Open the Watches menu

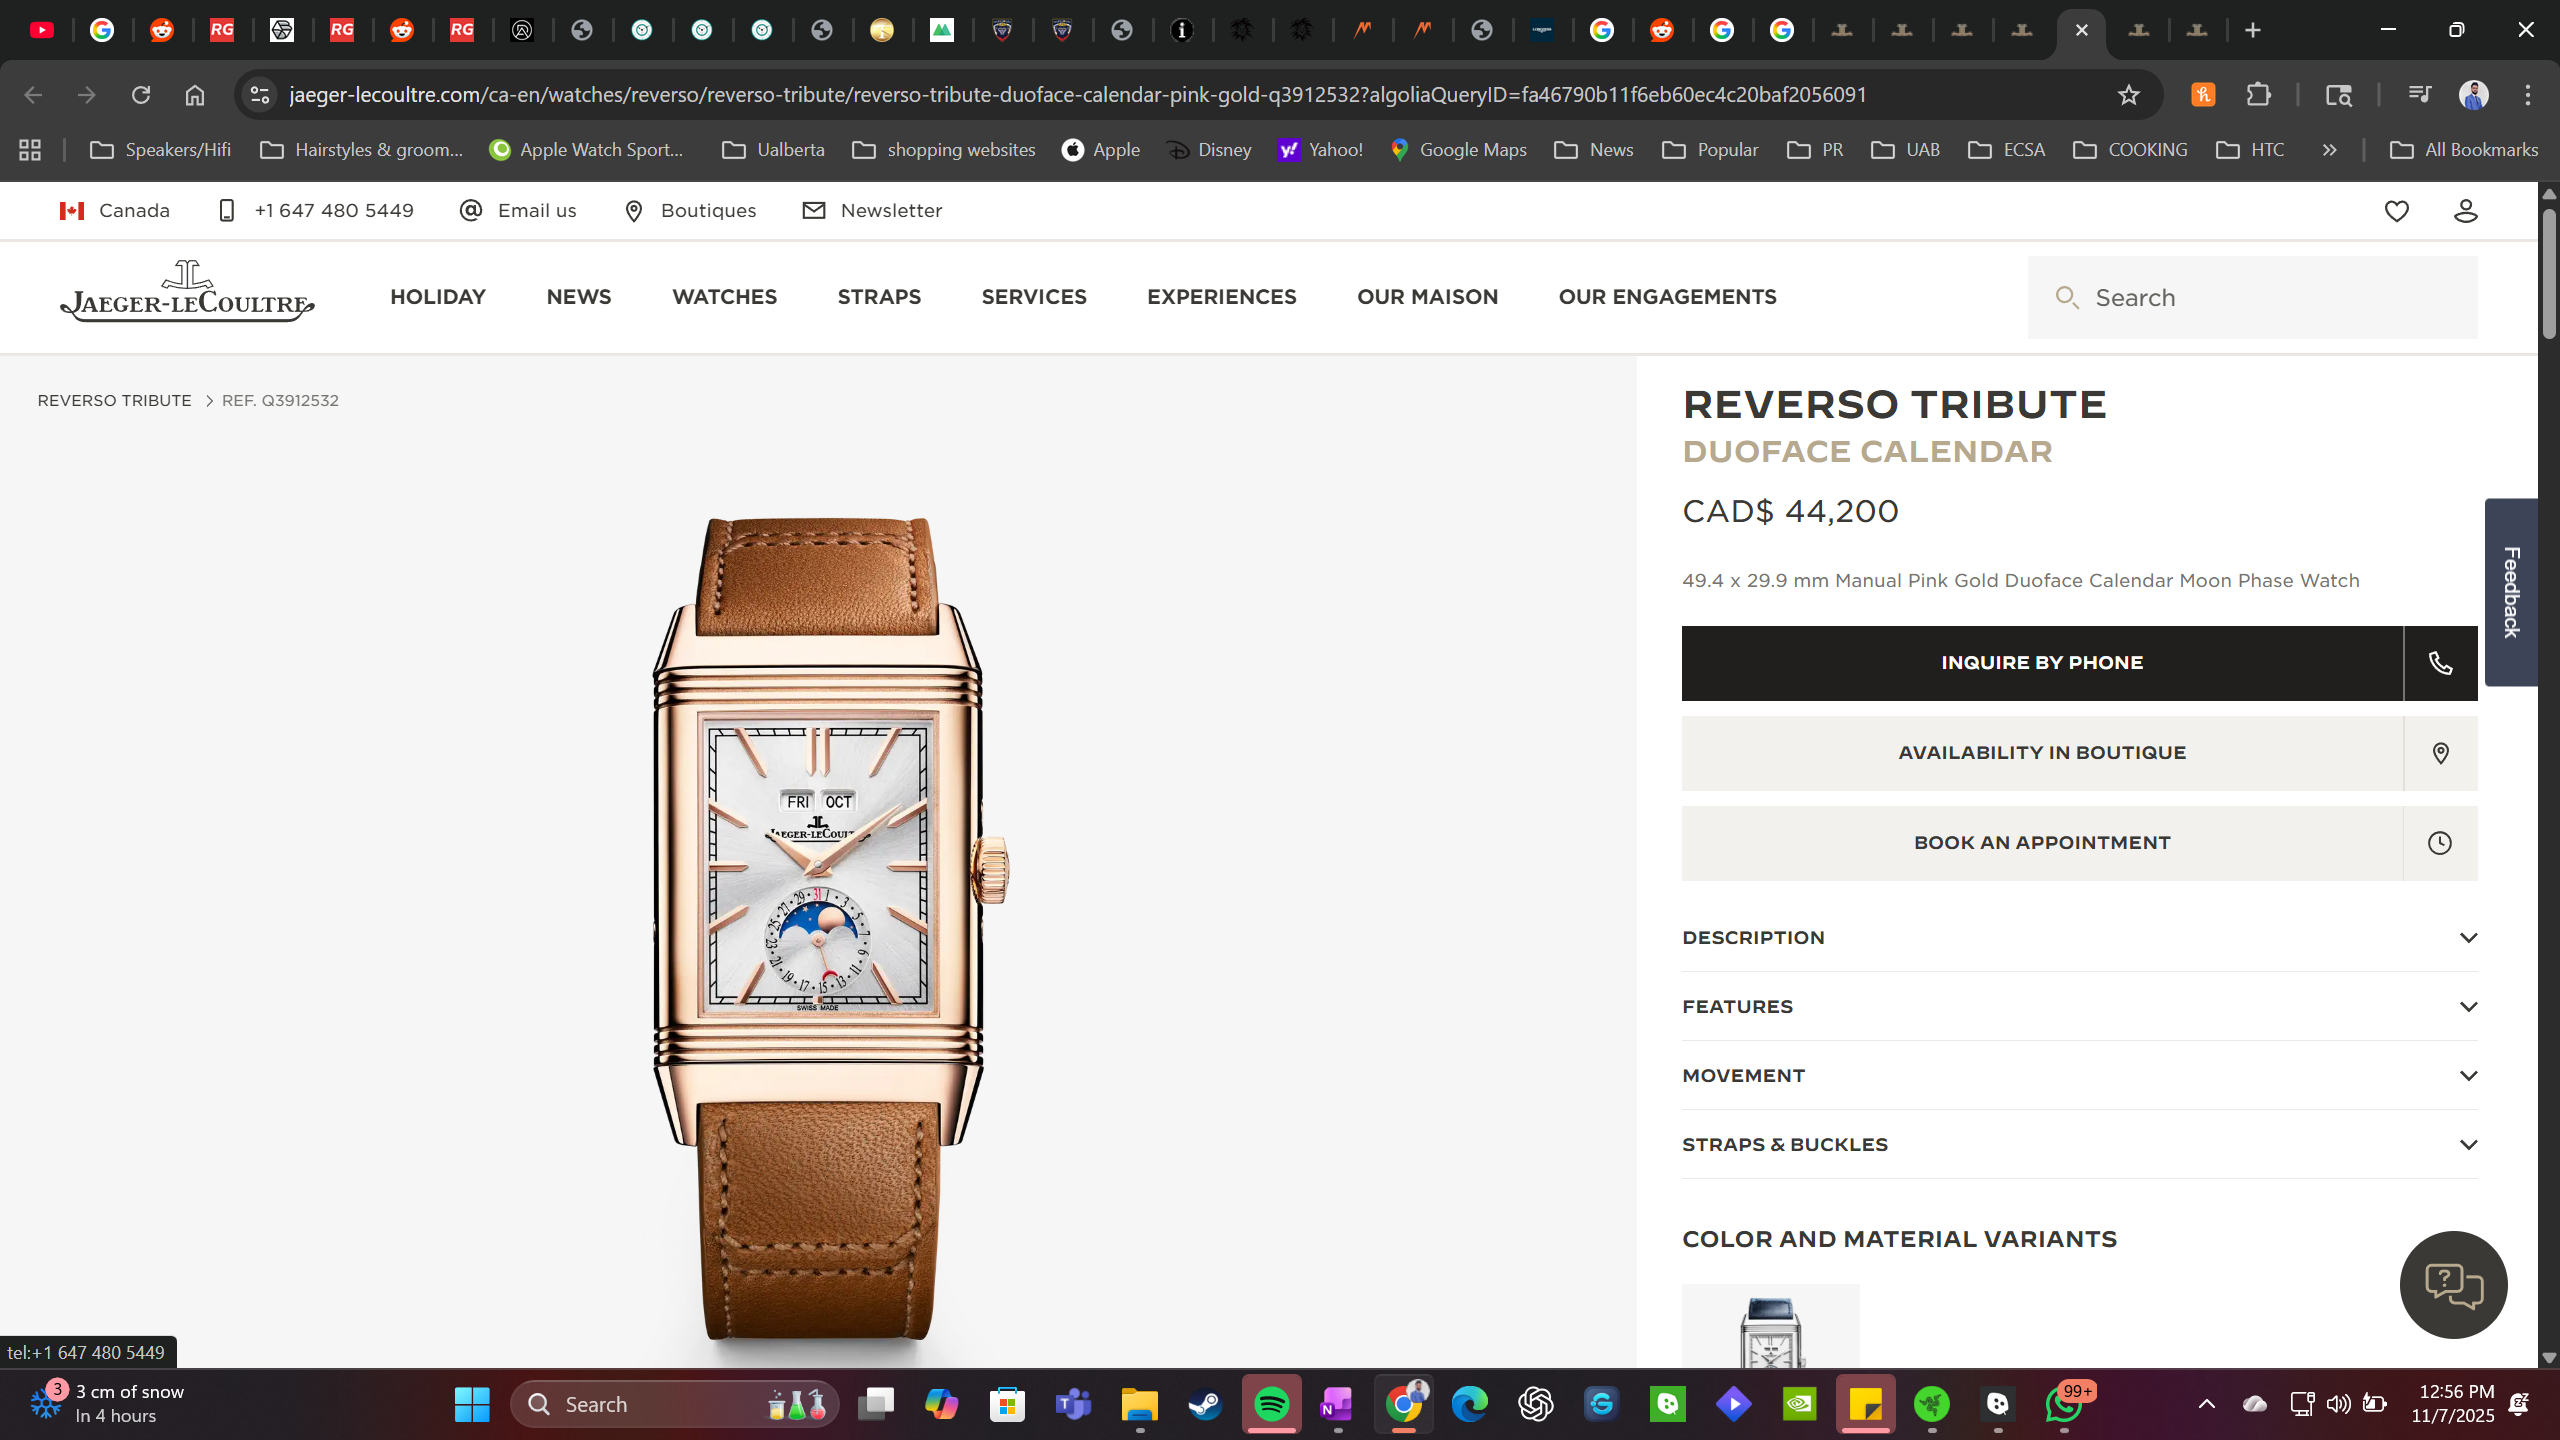coord(724,297)
